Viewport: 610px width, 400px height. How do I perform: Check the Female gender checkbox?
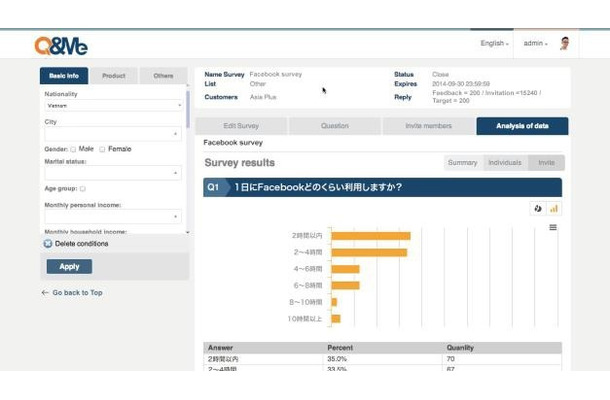pos(102,149)
